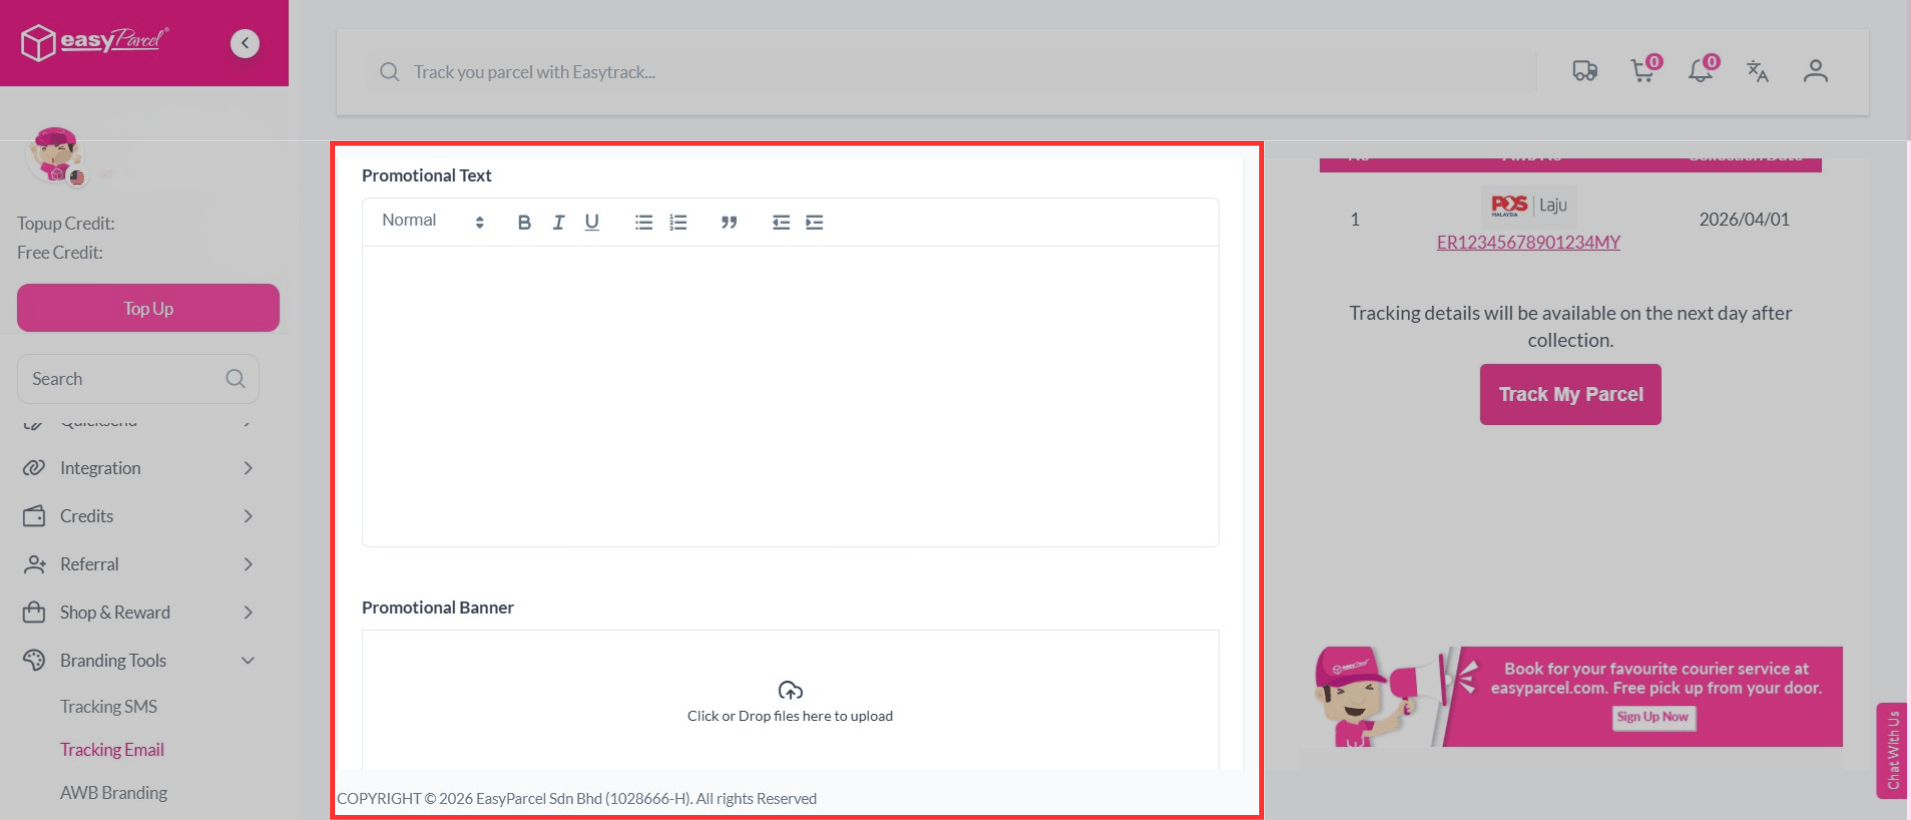Open Tracking SMS submenu item
The image size is (1911, 820).
(x=108, y=706)
